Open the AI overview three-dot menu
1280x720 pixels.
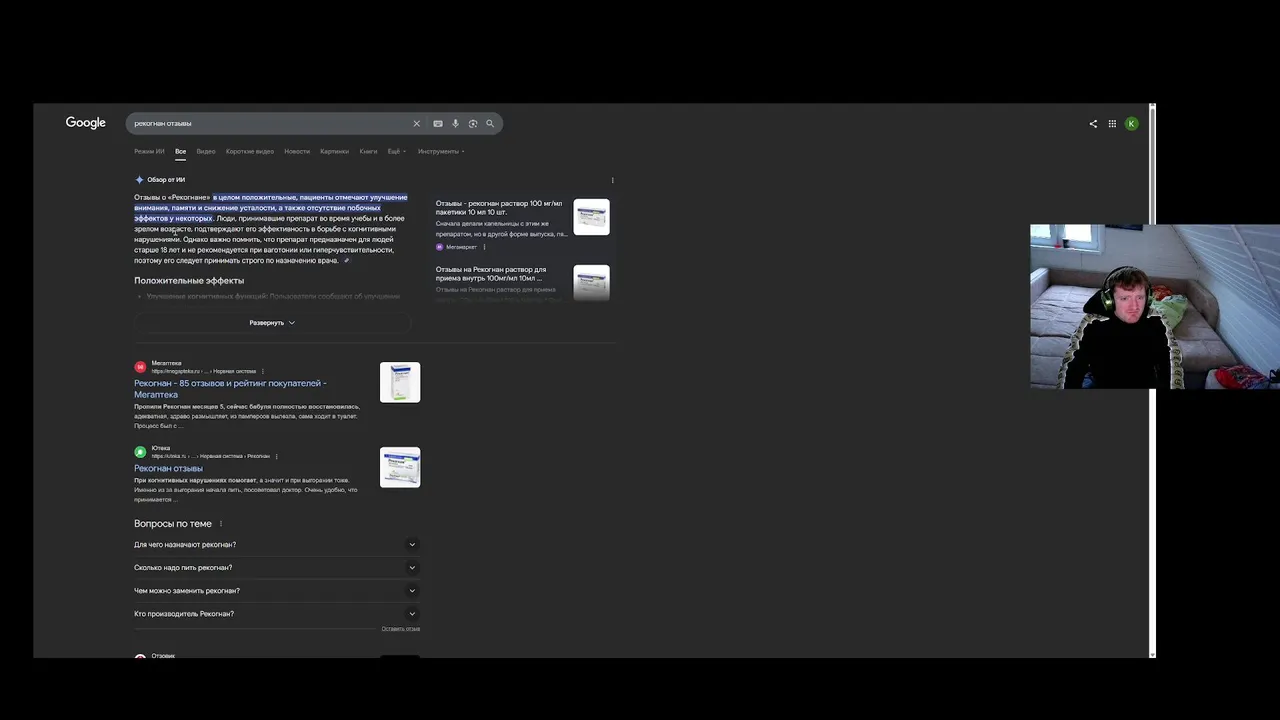(x=612, y=180)
